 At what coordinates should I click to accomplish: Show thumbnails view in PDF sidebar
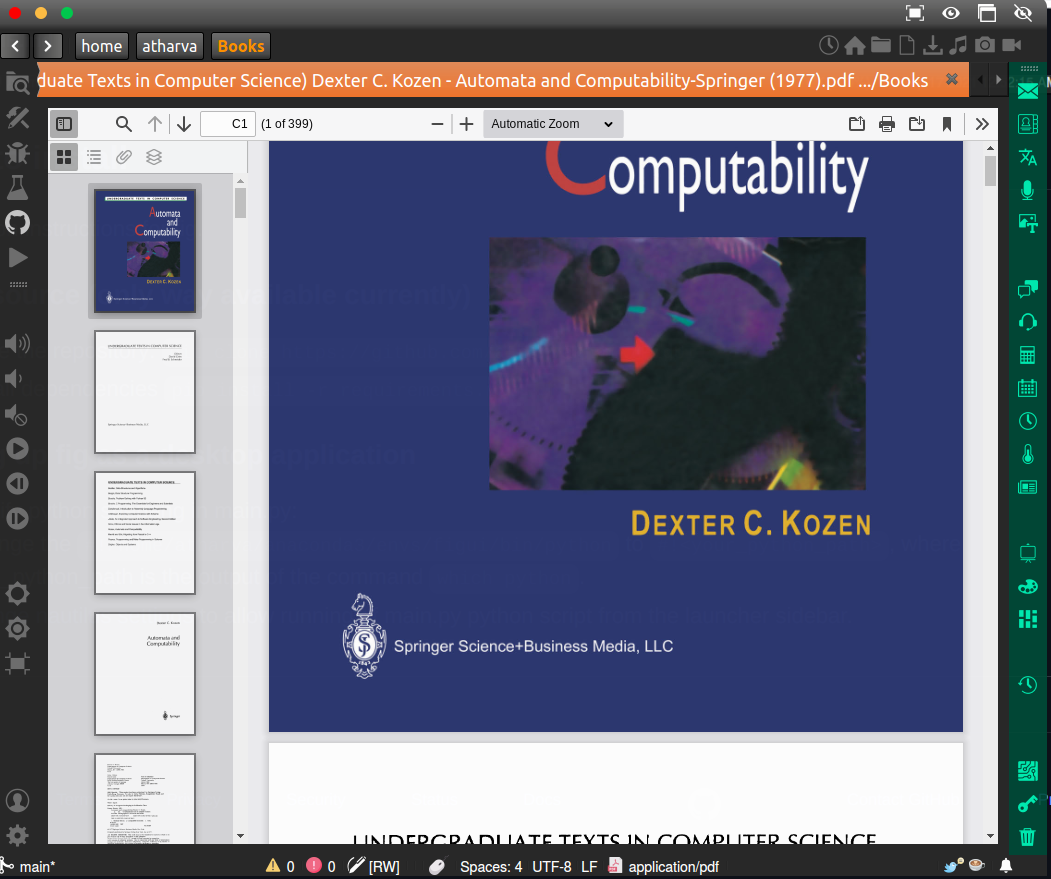(64, 157)
